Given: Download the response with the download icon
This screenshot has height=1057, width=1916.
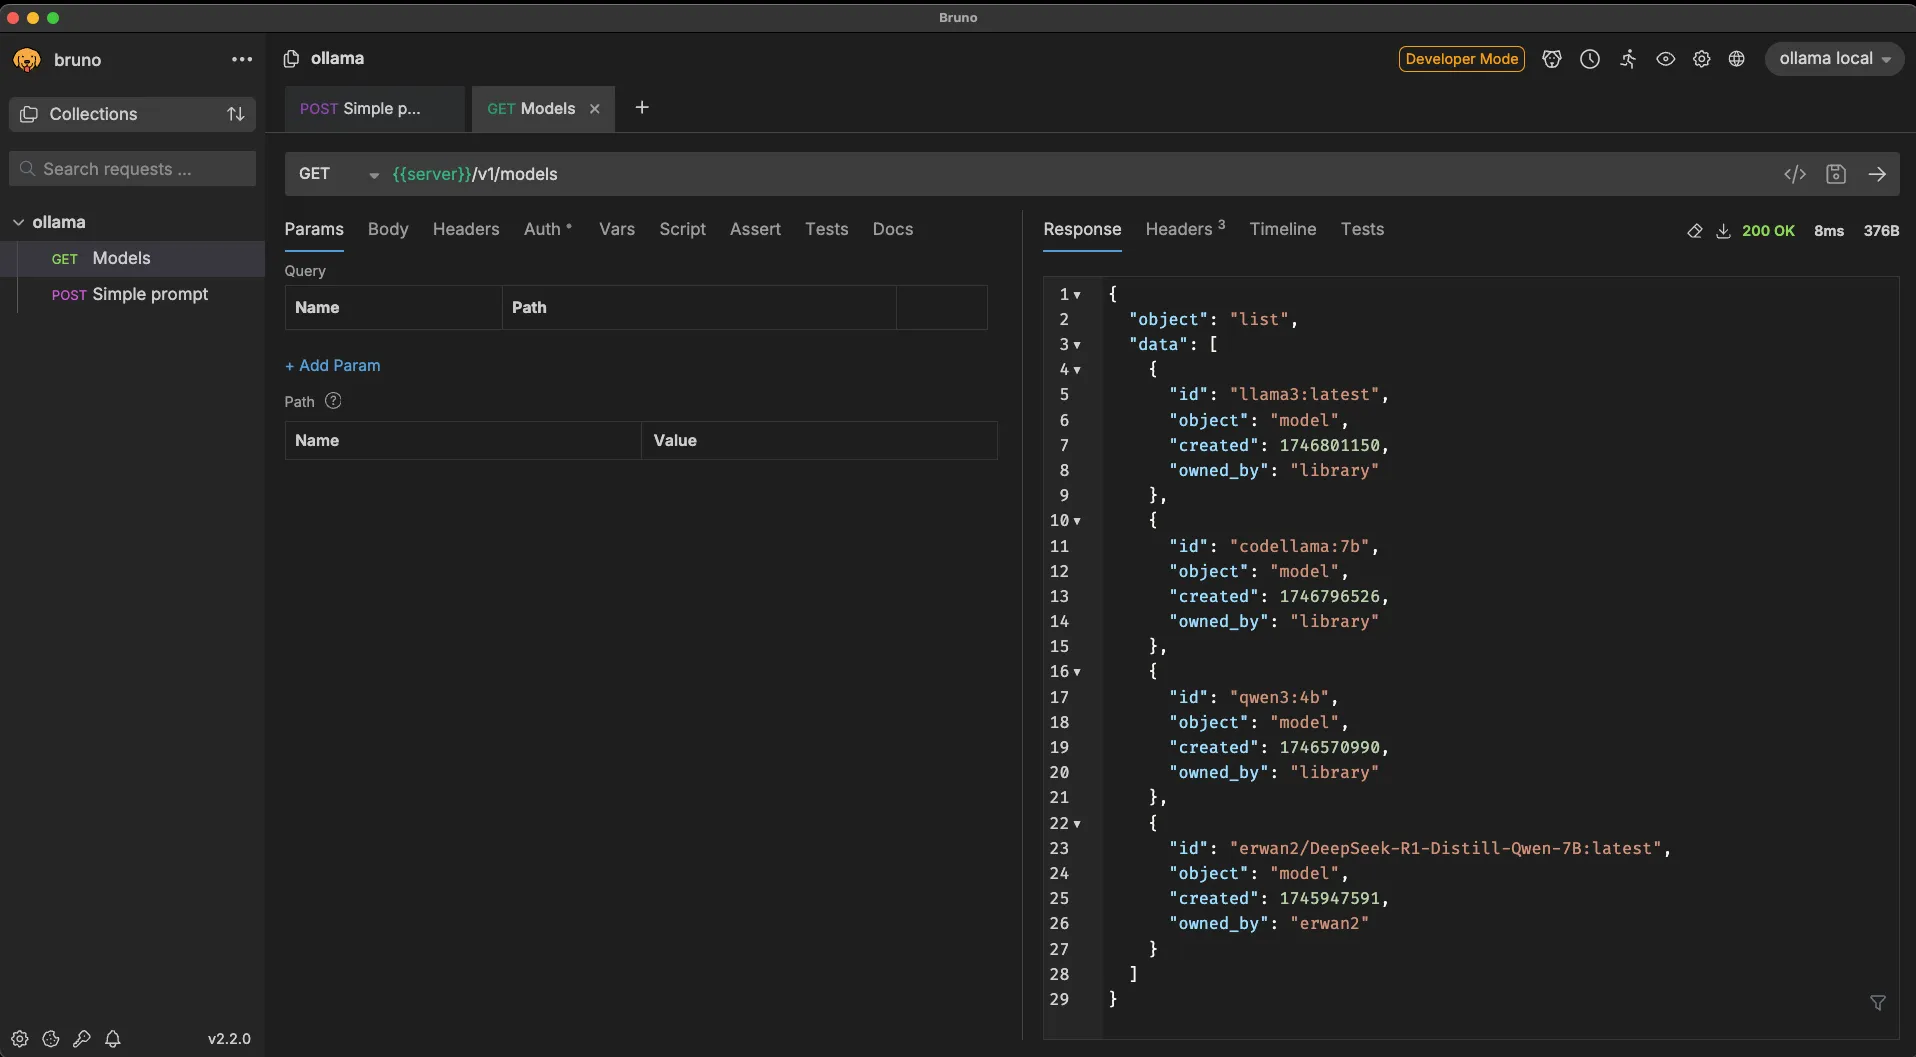Looking at the screenshot, I should (x=1723, y=231).
